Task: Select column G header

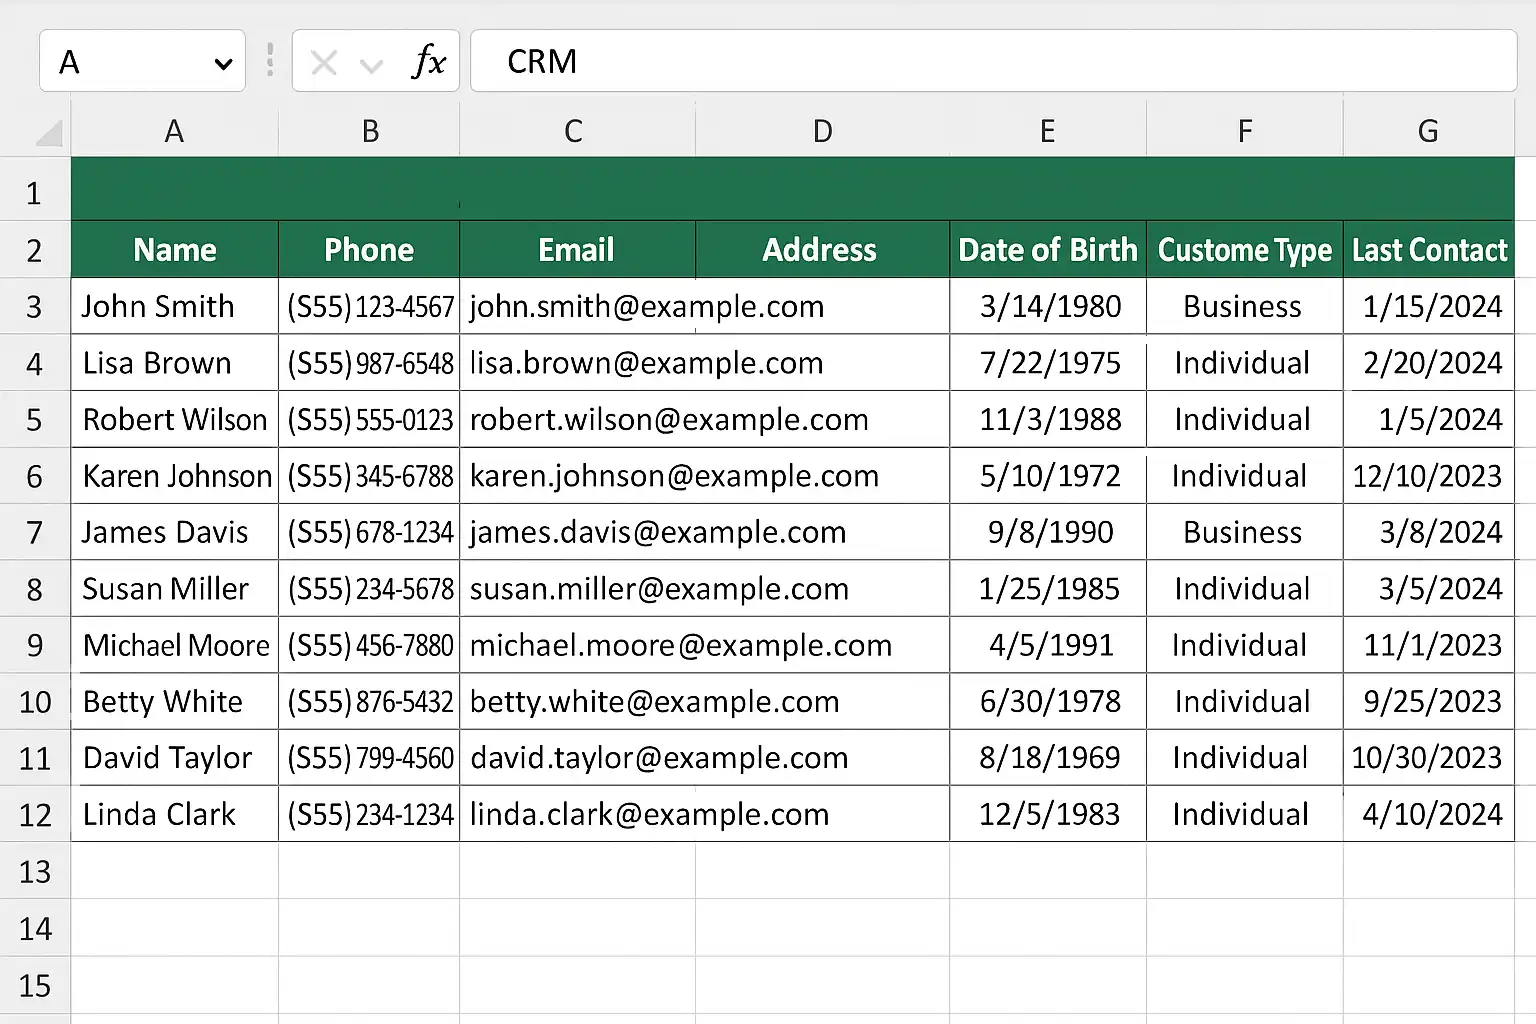Action: click(x=1428, y=131)
